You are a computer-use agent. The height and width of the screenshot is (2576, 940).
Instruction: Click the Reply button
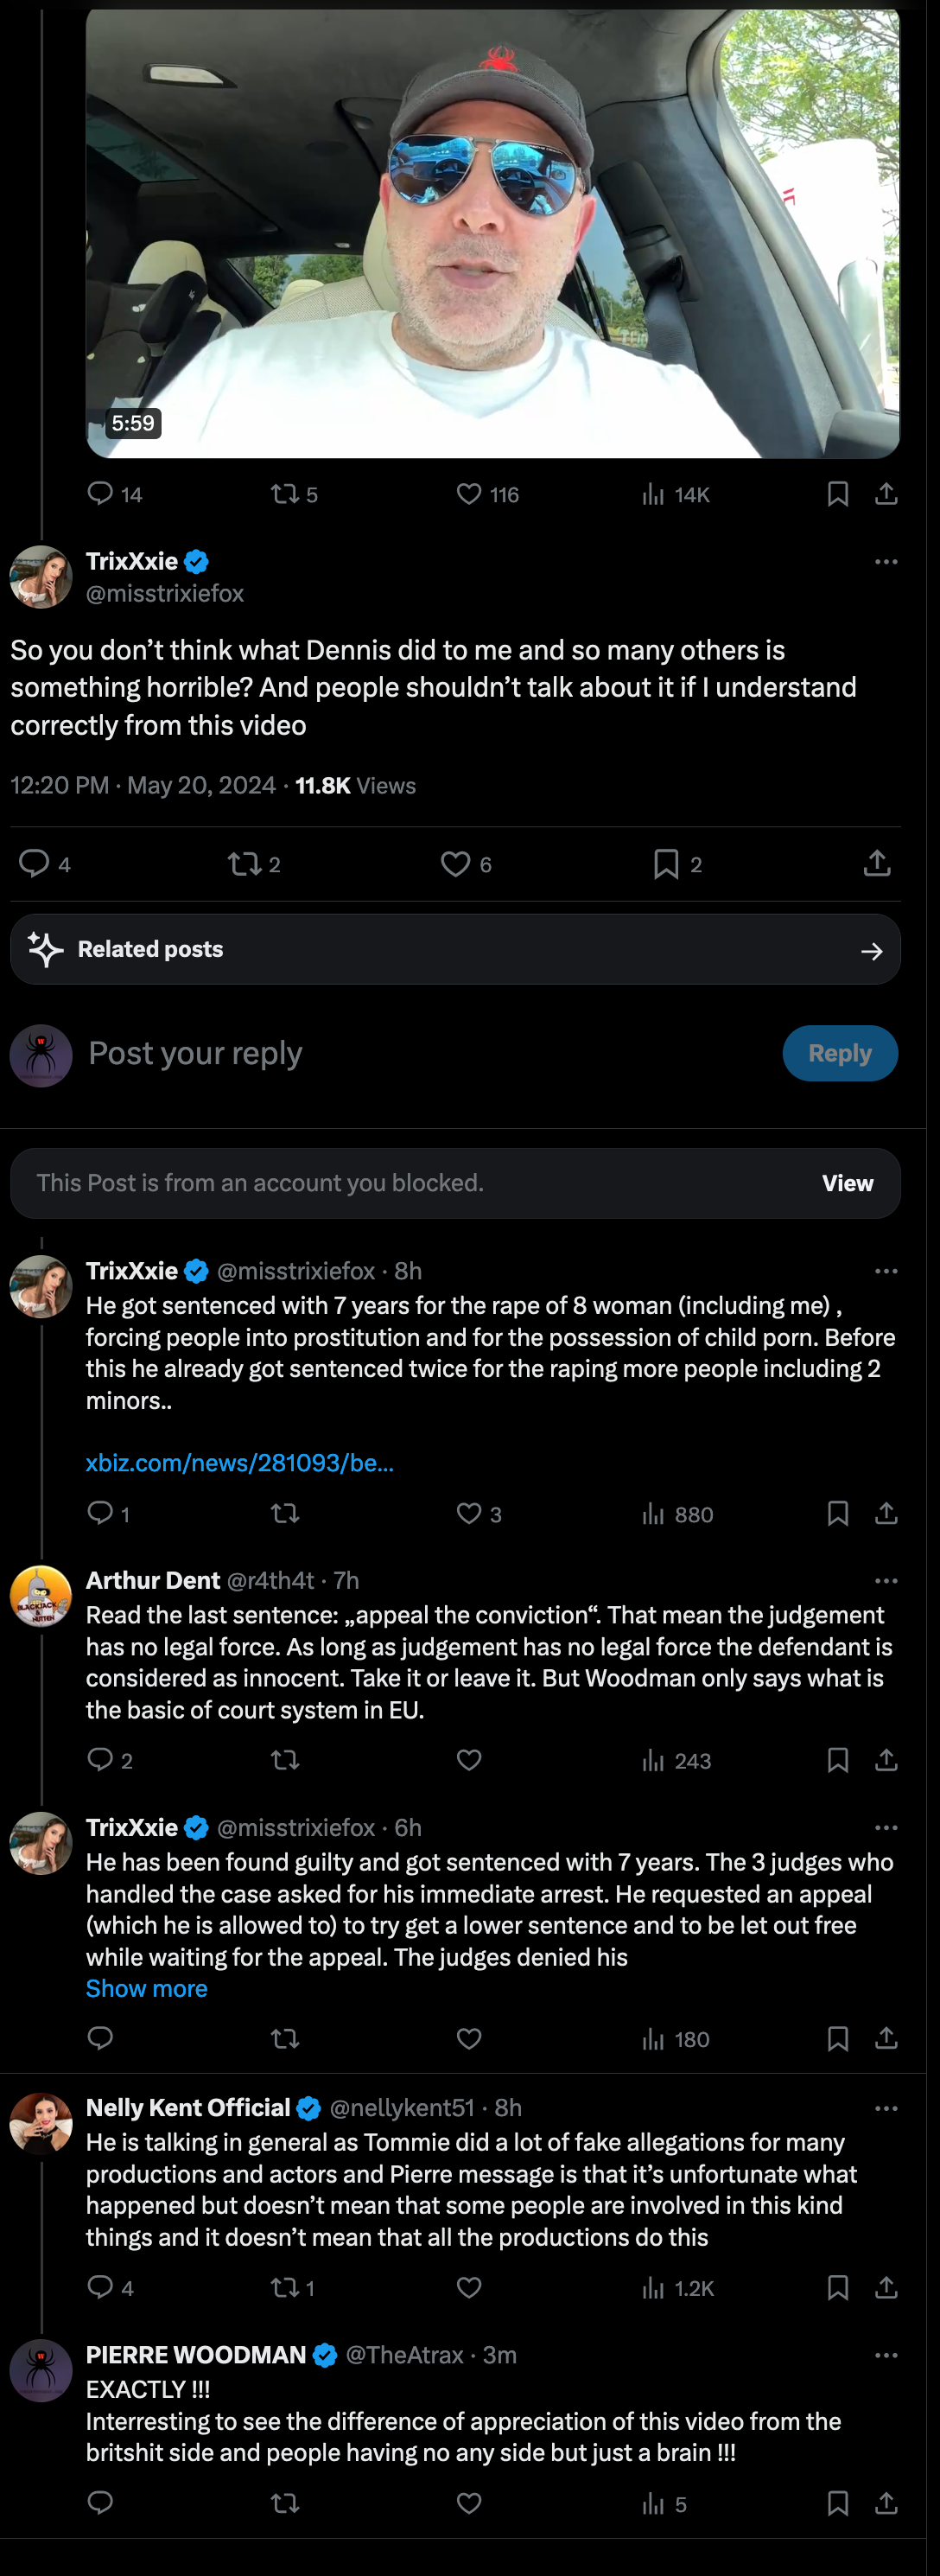click(839, 1053)
